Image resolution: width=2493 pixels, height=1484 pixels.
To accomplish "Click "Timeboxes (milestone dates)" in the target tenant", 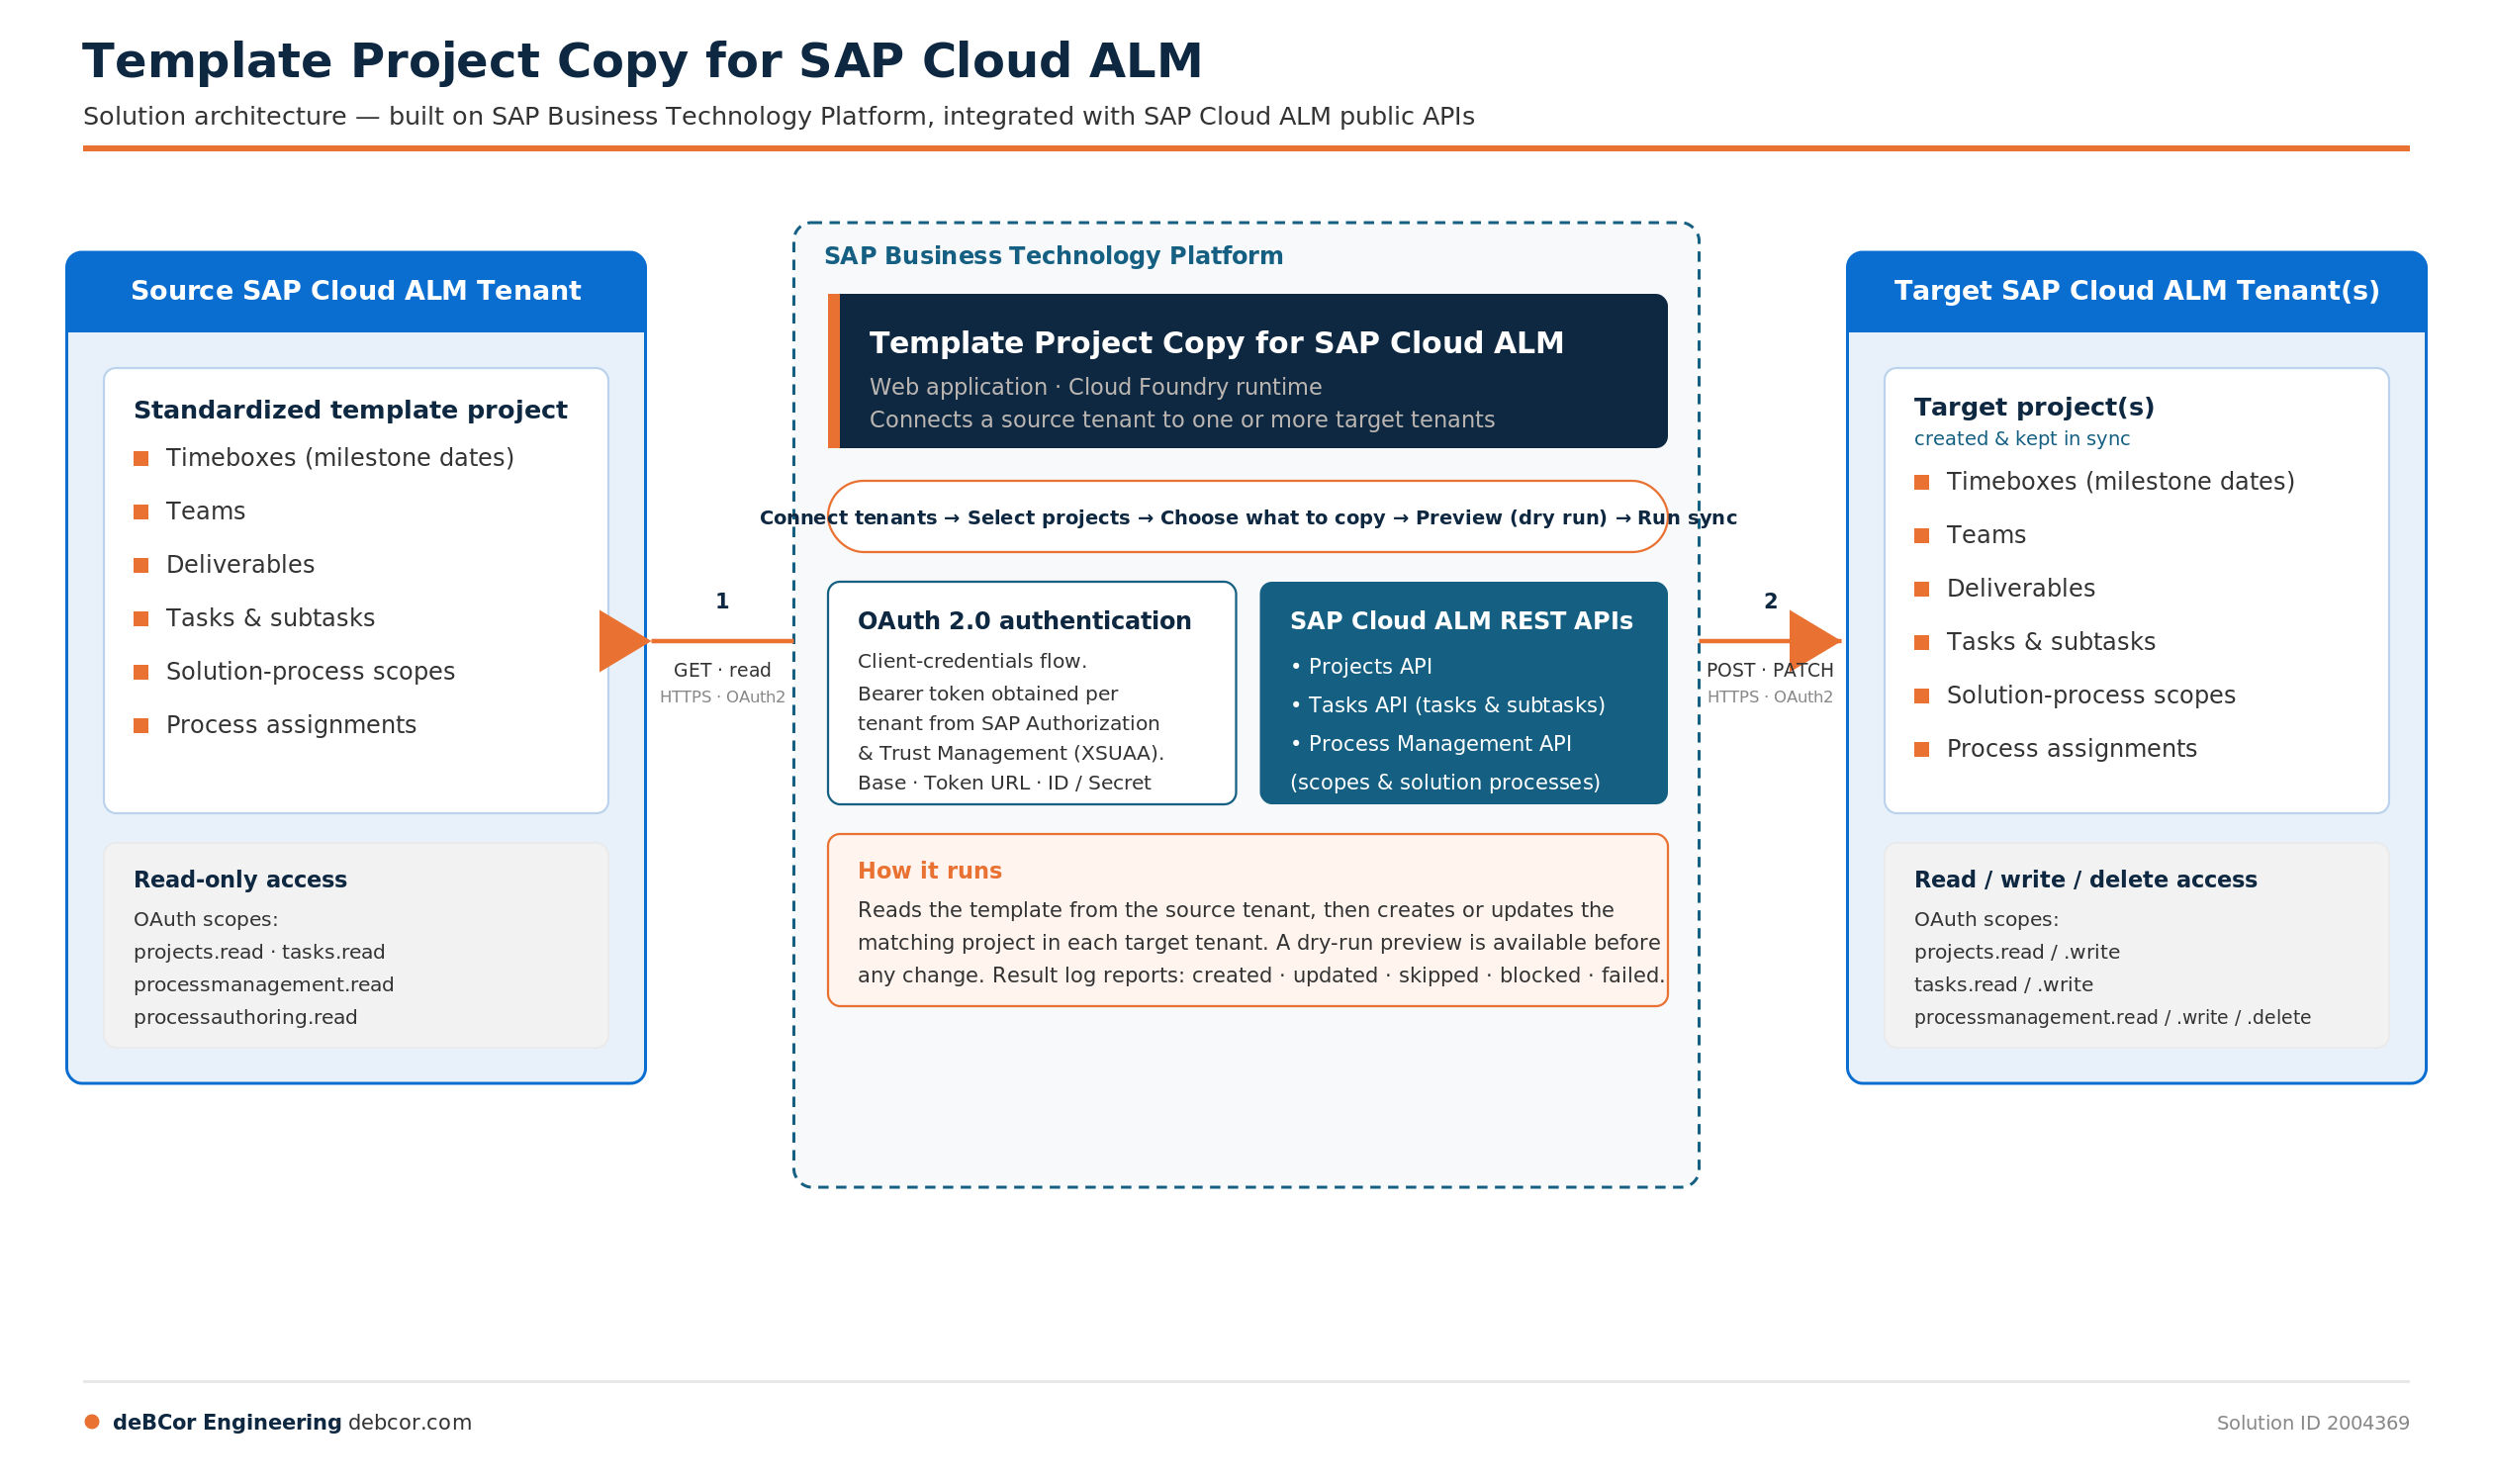I will (2119, 482).
